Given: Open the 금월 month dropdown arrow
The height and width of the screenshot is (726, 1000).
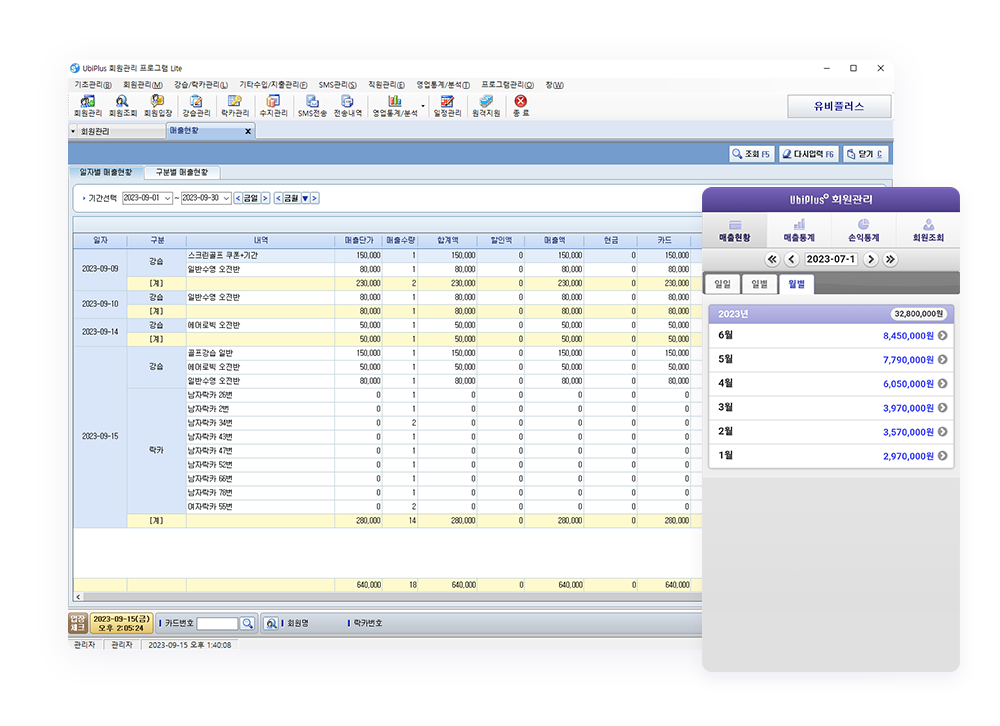Looking at the screenshot, I should 305,198.
